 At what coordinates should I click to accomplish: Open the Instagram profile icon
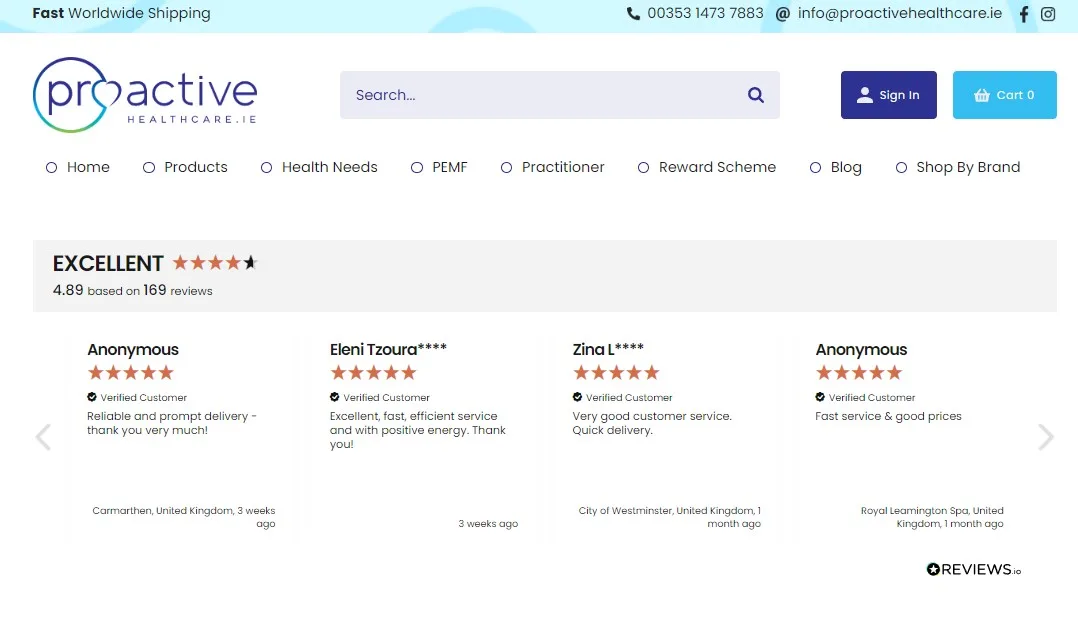(1048, 14)
